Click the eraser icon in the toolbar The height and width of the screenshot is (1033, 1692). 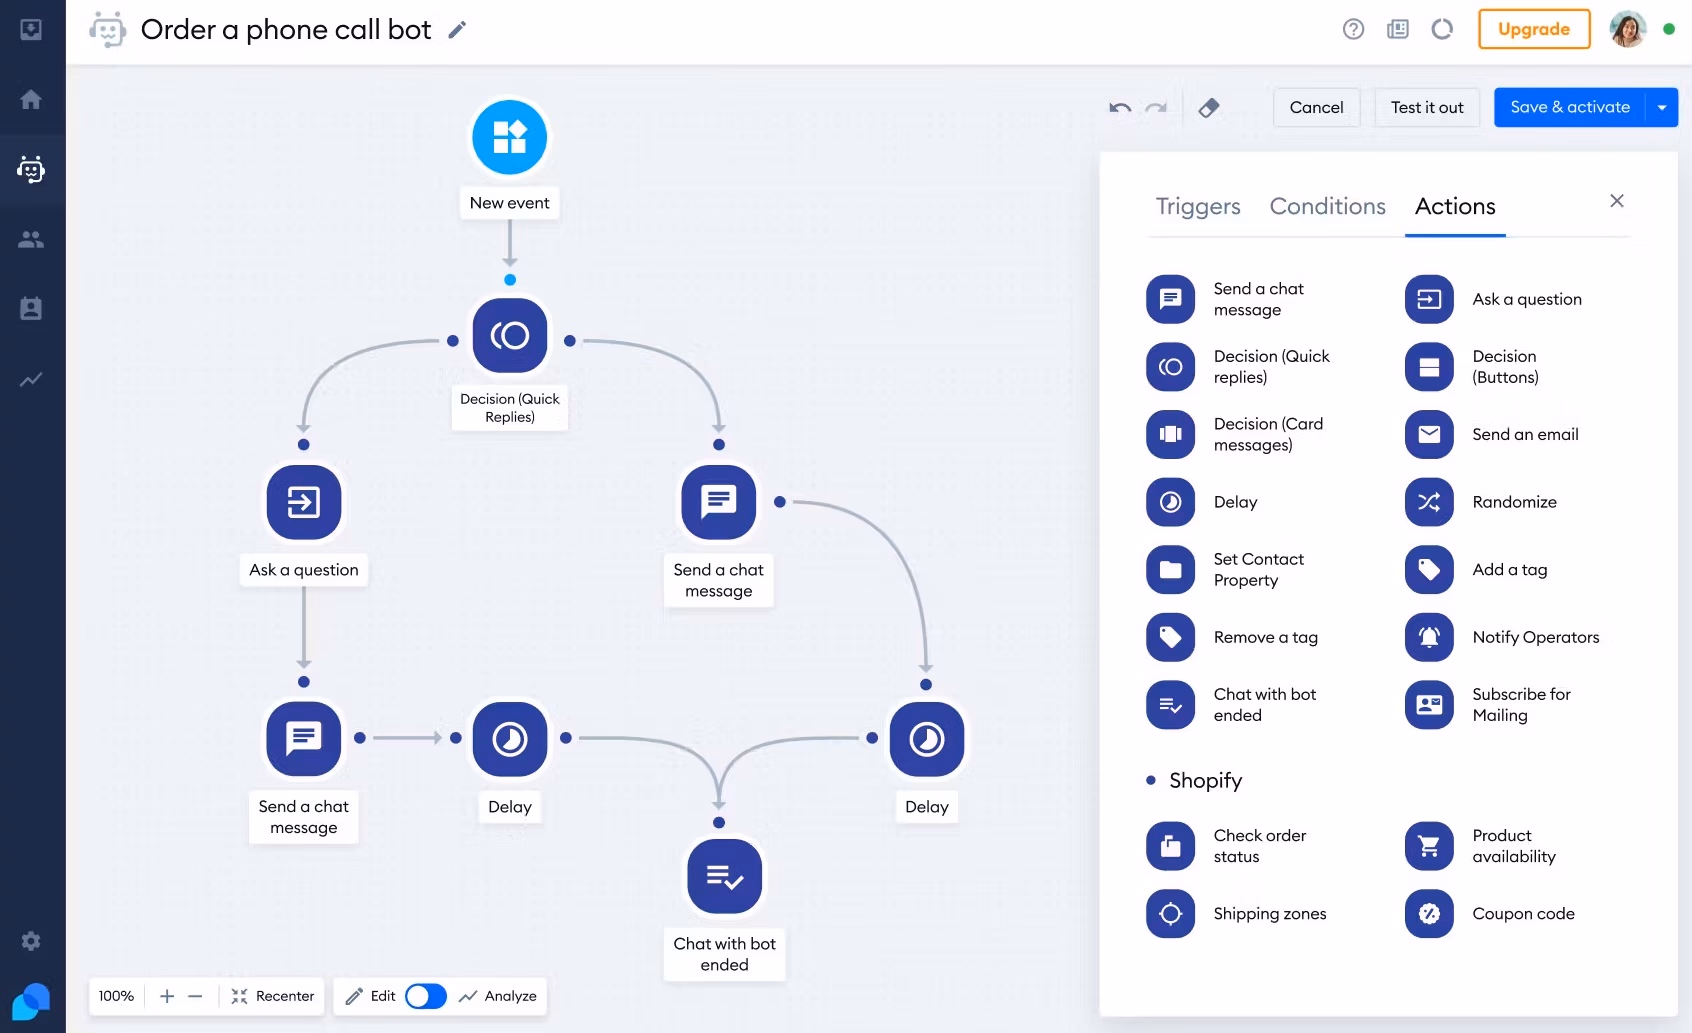[1209, 107]
